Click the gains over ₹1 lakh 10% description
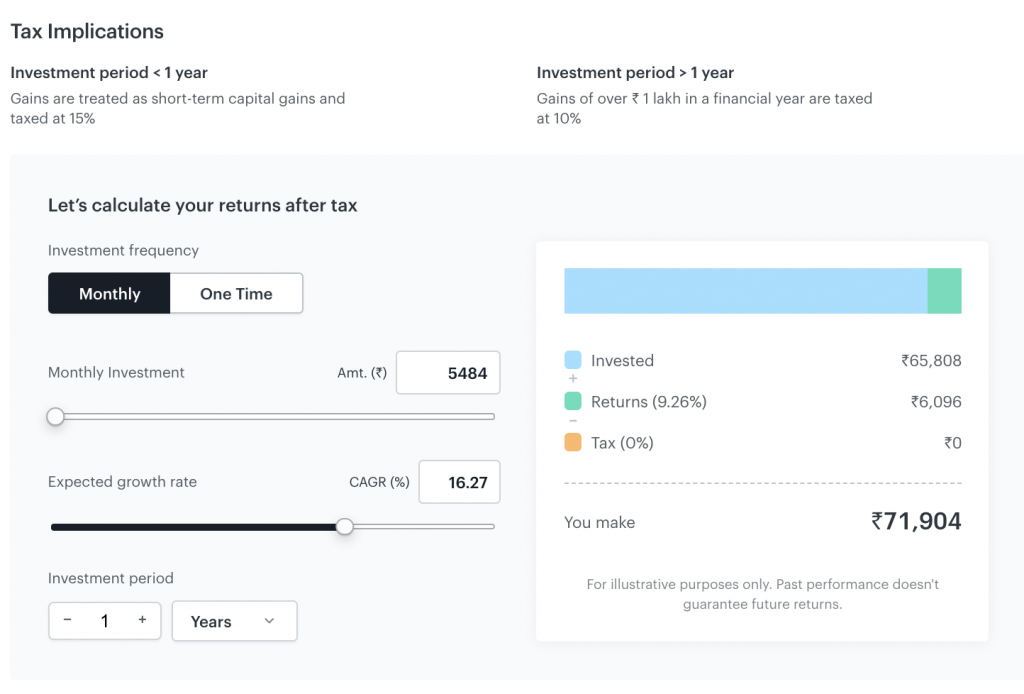 pyautogui.click(x=705, y=108)
